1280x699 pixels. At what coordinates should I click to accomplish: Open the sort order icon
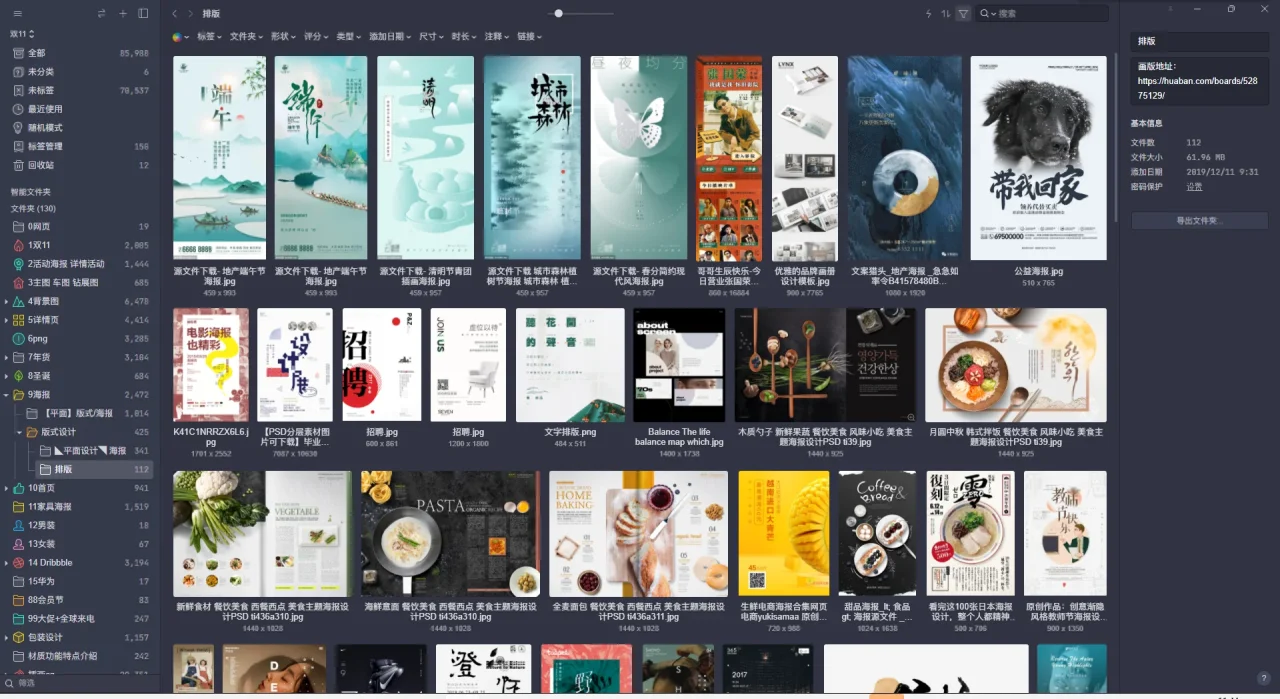pyautogui.click(x=945, y=14)
